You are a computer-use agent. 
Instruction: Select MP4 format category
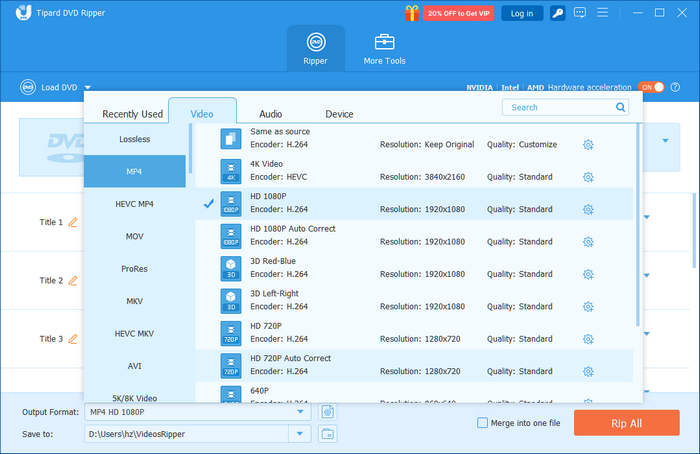[134, 171]
